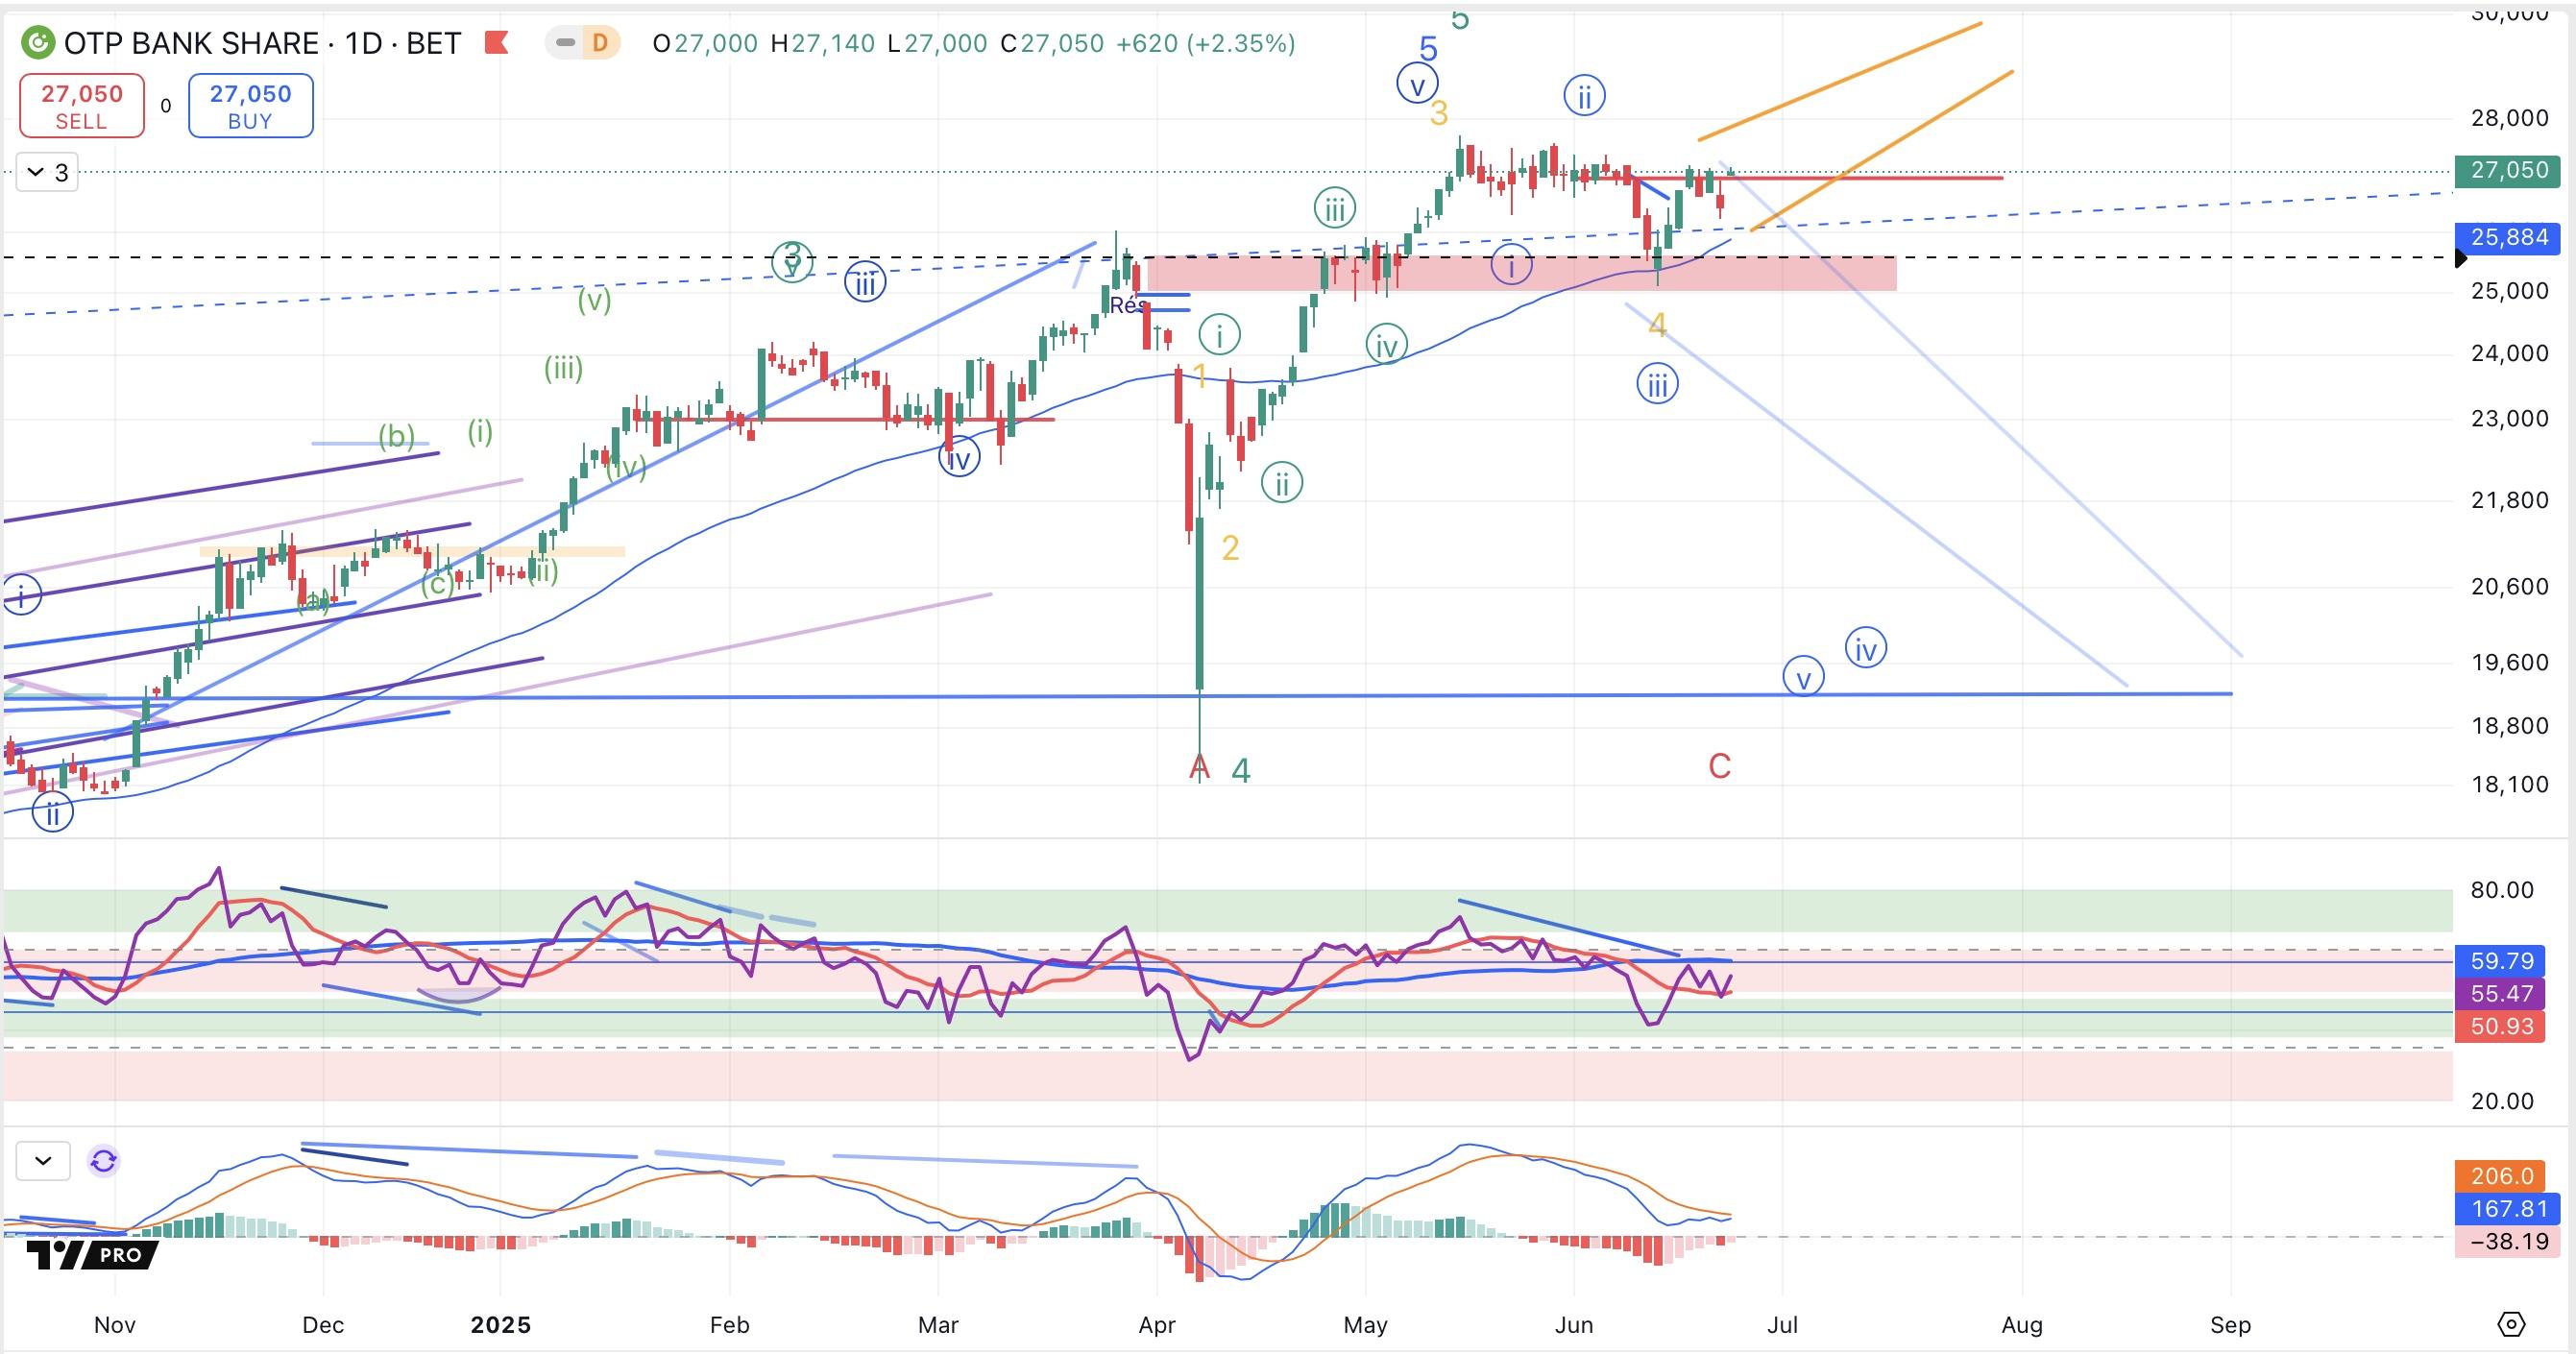Click the blue 5 label at top

point(1428,49)
